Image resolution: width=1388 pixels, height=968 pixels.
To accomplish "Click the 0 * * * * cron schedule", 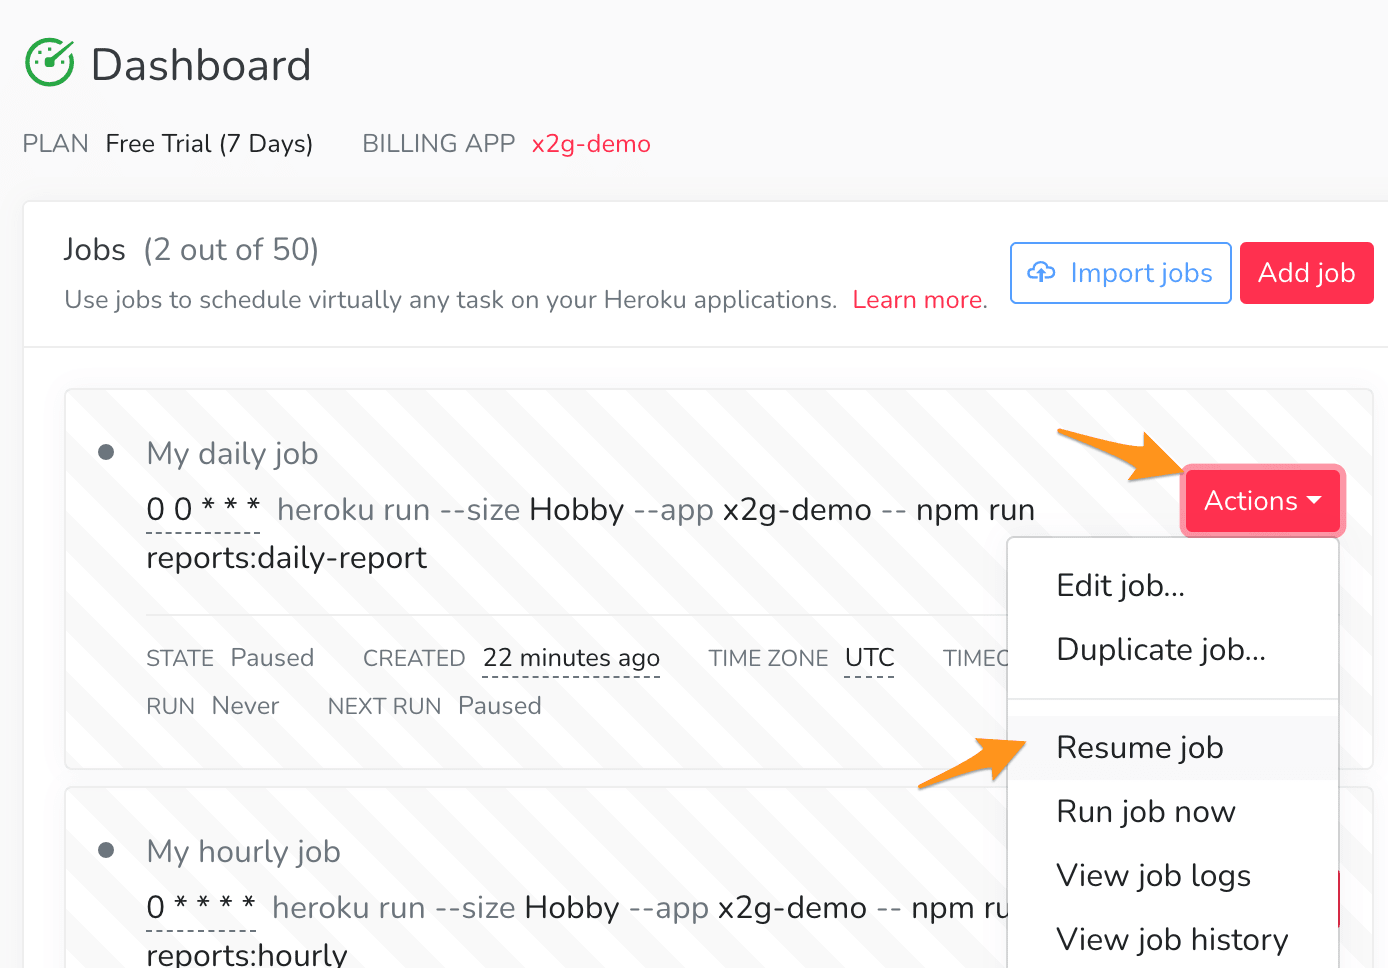I will click(201, 907).
